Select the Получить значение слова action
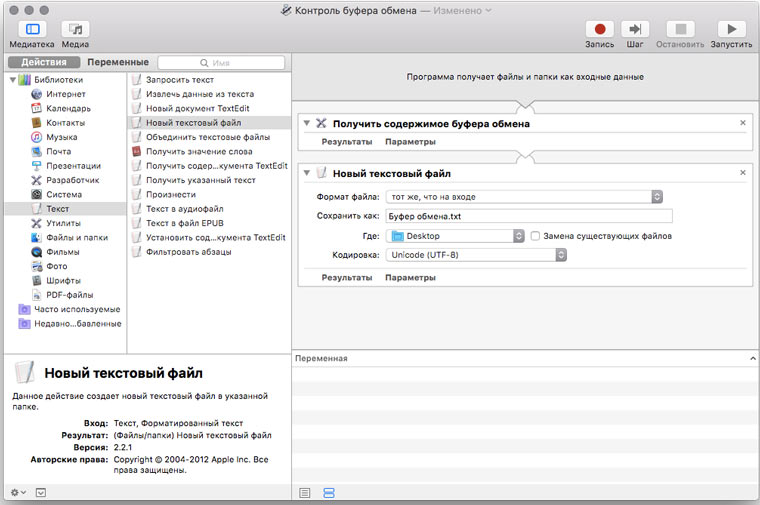Screen dimensions: 760x505 tap(199, 151)
